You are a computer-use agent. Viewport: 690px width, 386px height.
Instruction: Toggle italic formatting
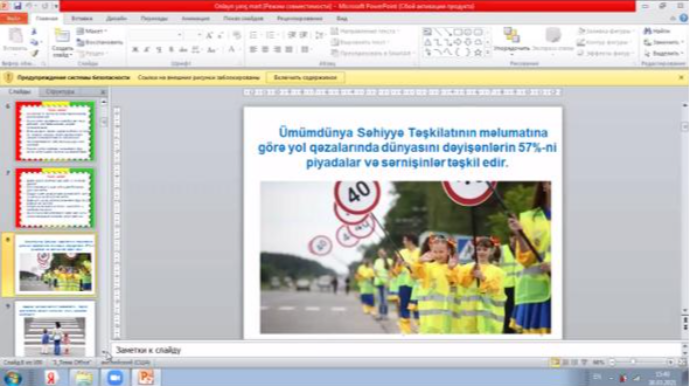[x=147, y=50]
